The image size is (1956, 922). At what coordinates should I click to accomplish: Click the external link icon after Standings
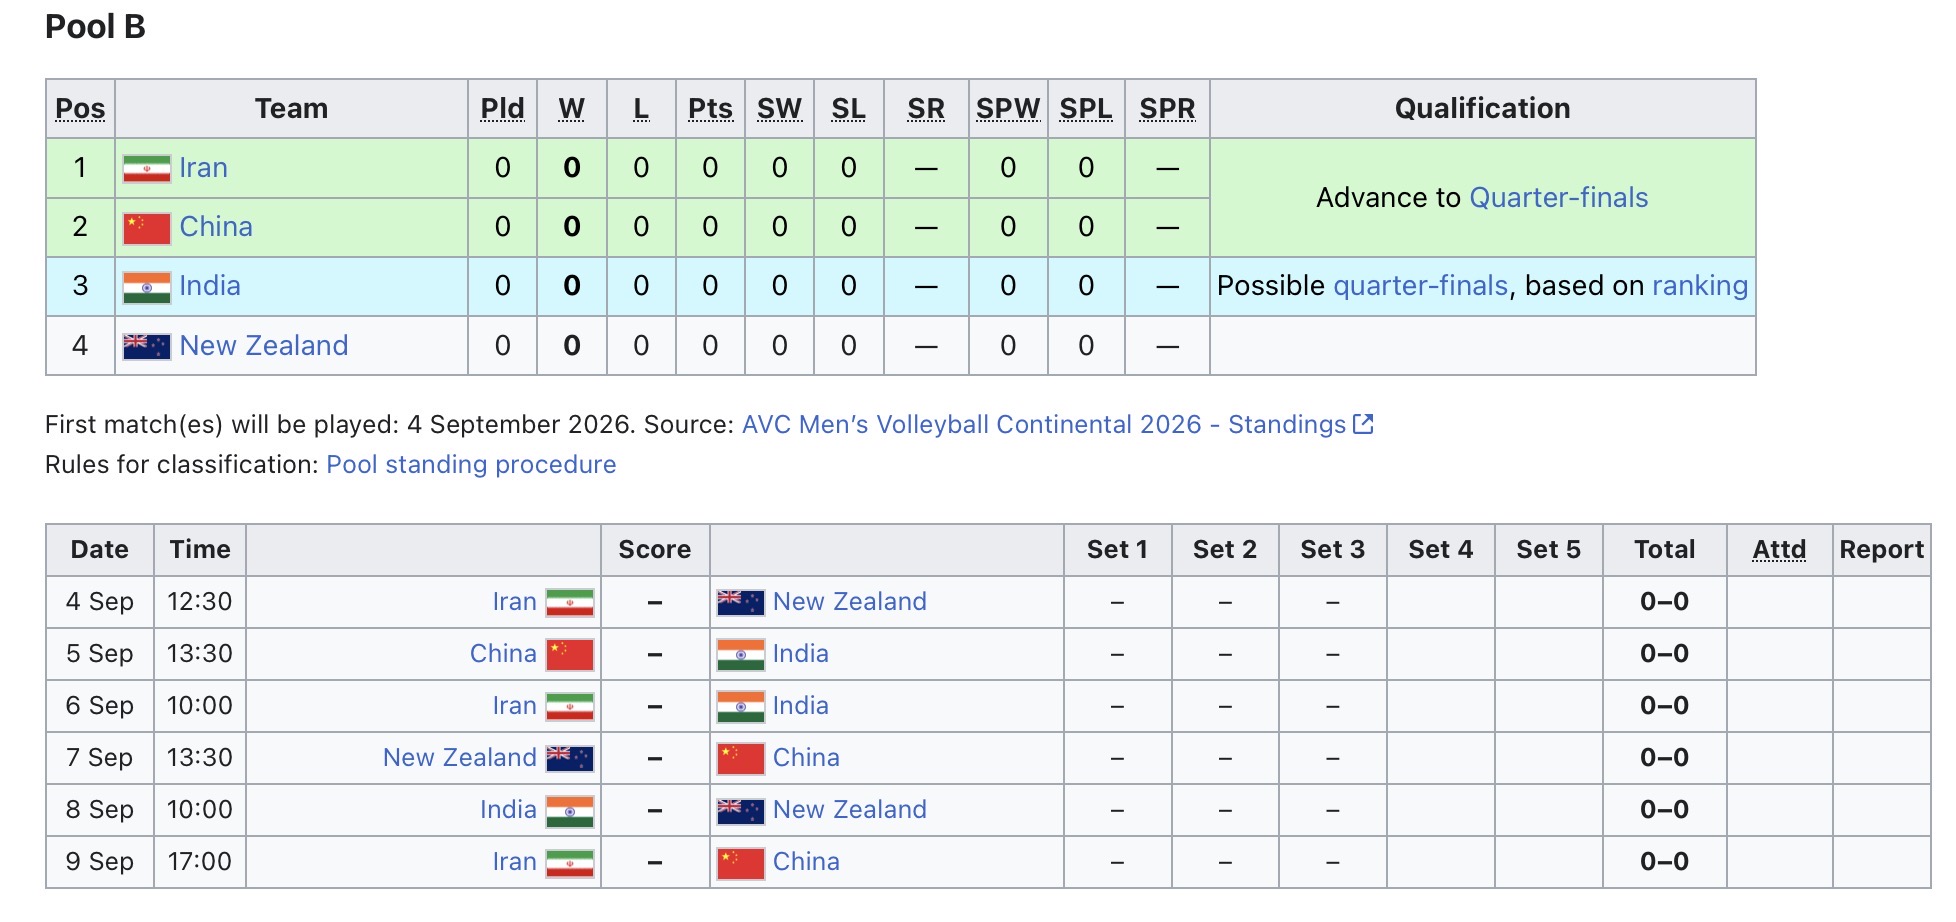pos(1363,424)
